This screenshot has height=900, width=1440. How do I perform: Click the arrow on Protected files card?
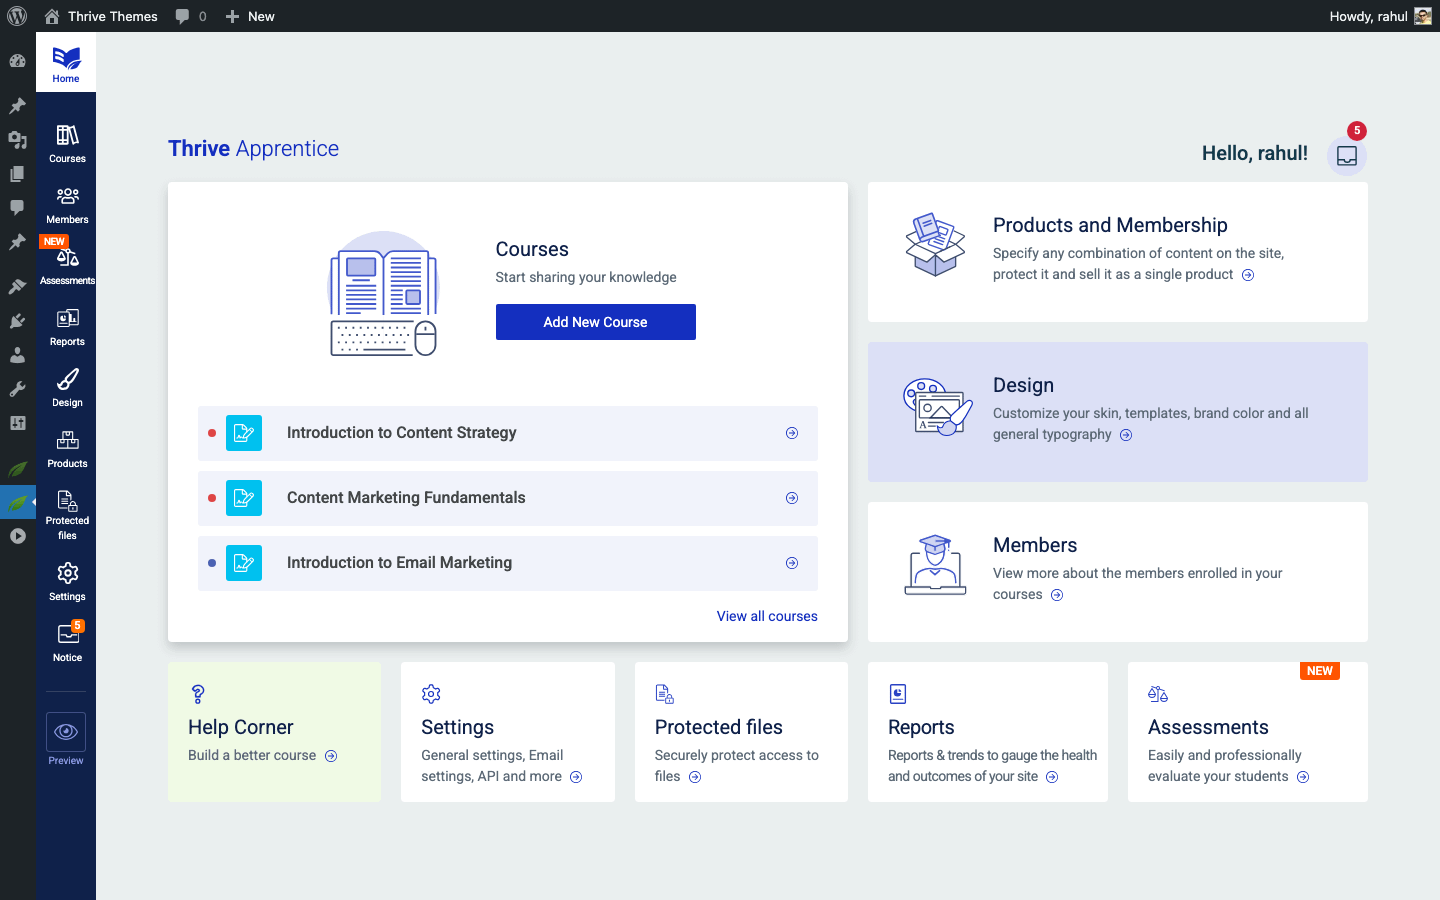coord(695,777)
